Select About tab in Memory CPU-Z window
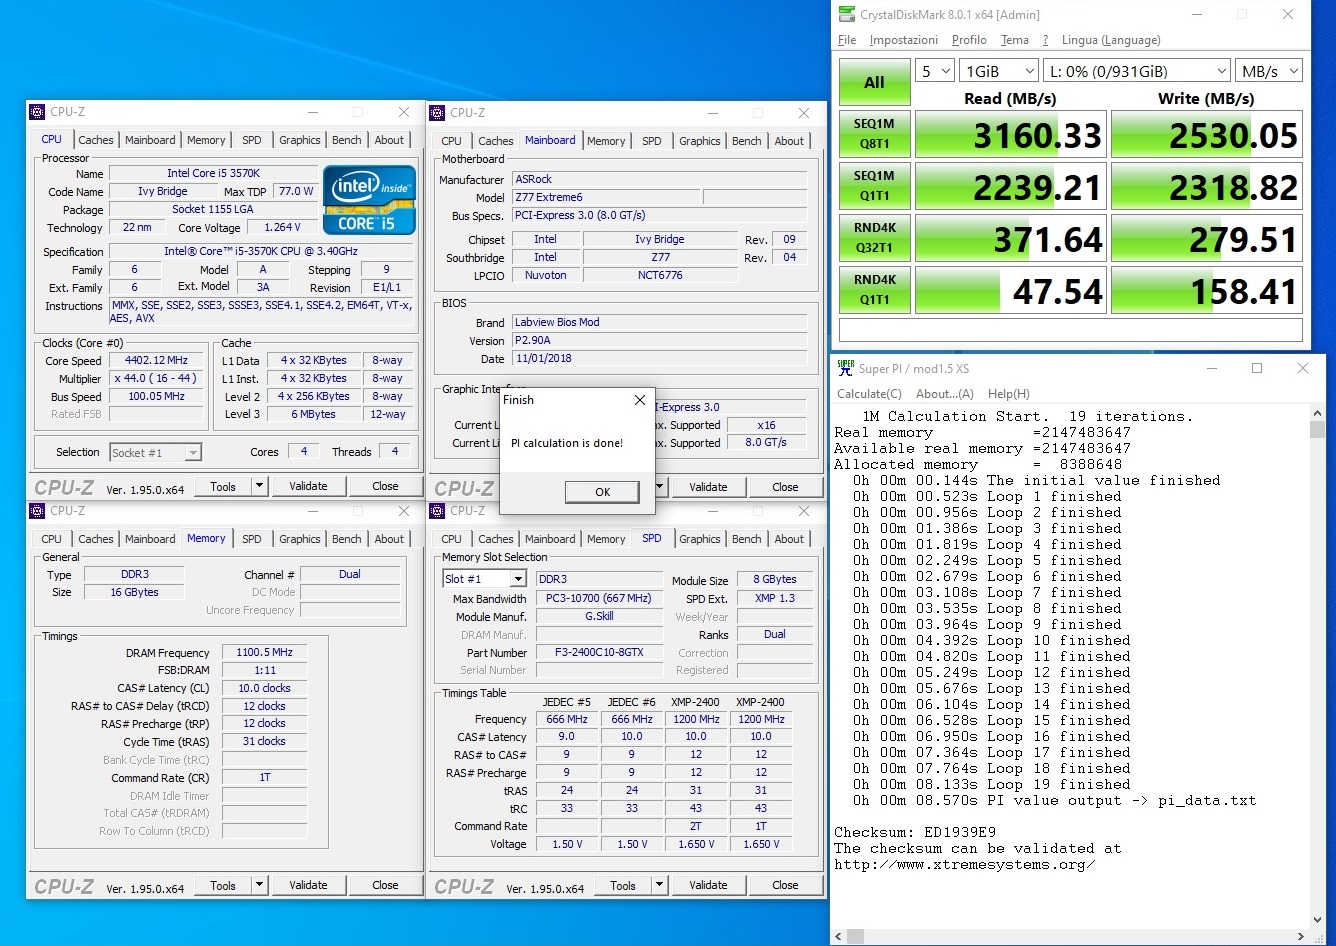1336x946 pixels. [389, 539]
